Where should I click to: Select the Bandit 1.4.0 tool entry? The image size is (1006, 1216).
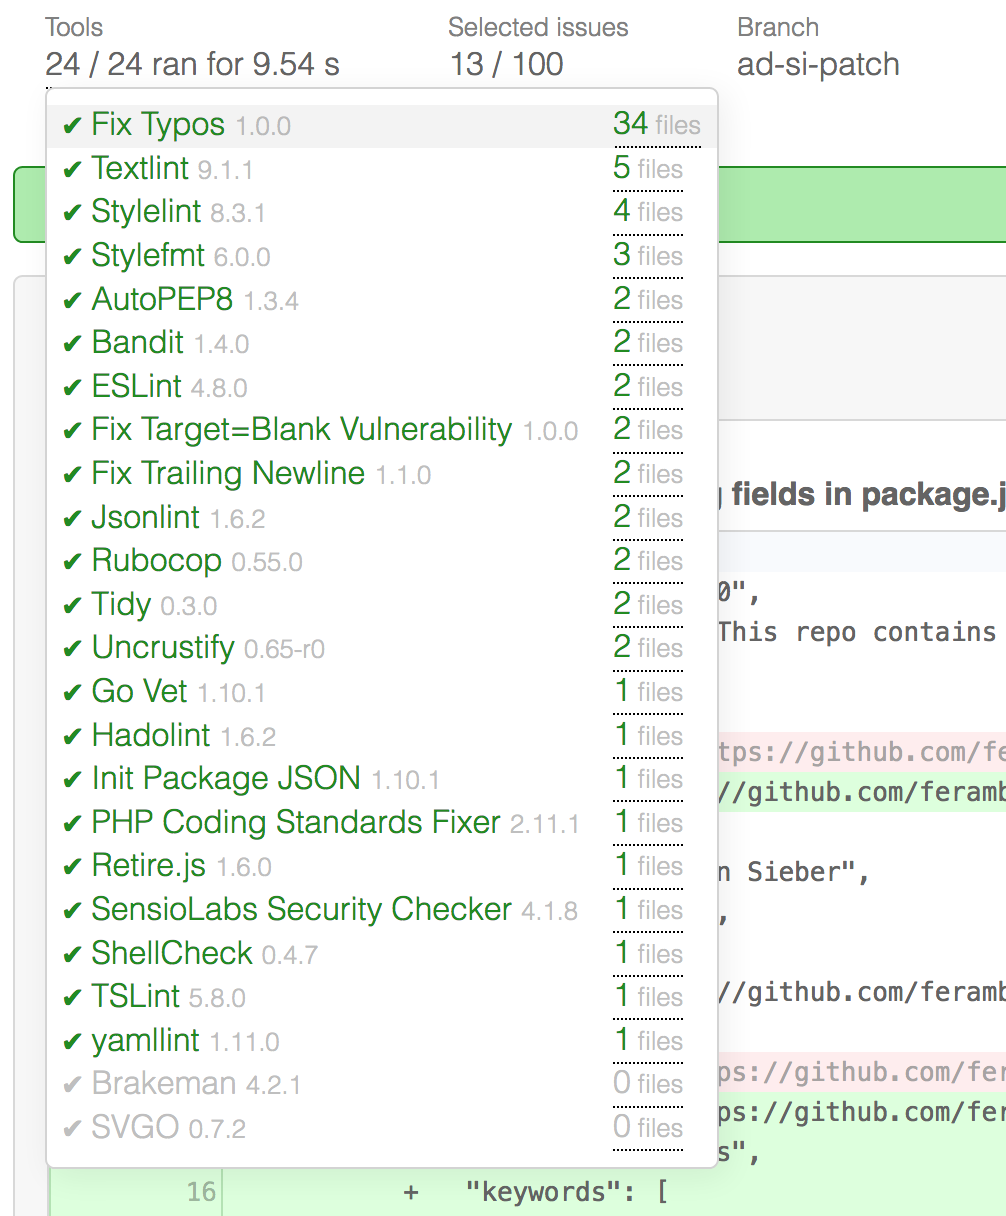pyautogui.click(x=382, y=343)
